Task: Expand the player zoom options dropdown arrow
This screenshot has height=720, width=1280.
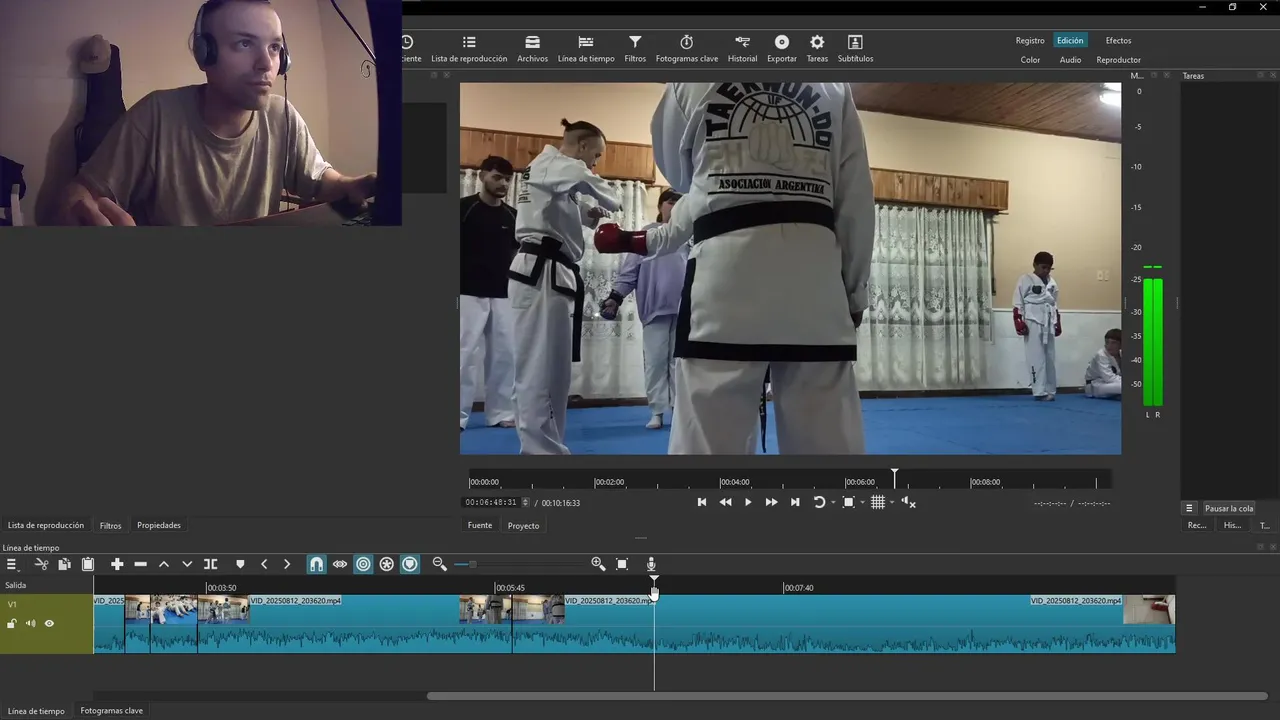Action: tap(862, 503)
